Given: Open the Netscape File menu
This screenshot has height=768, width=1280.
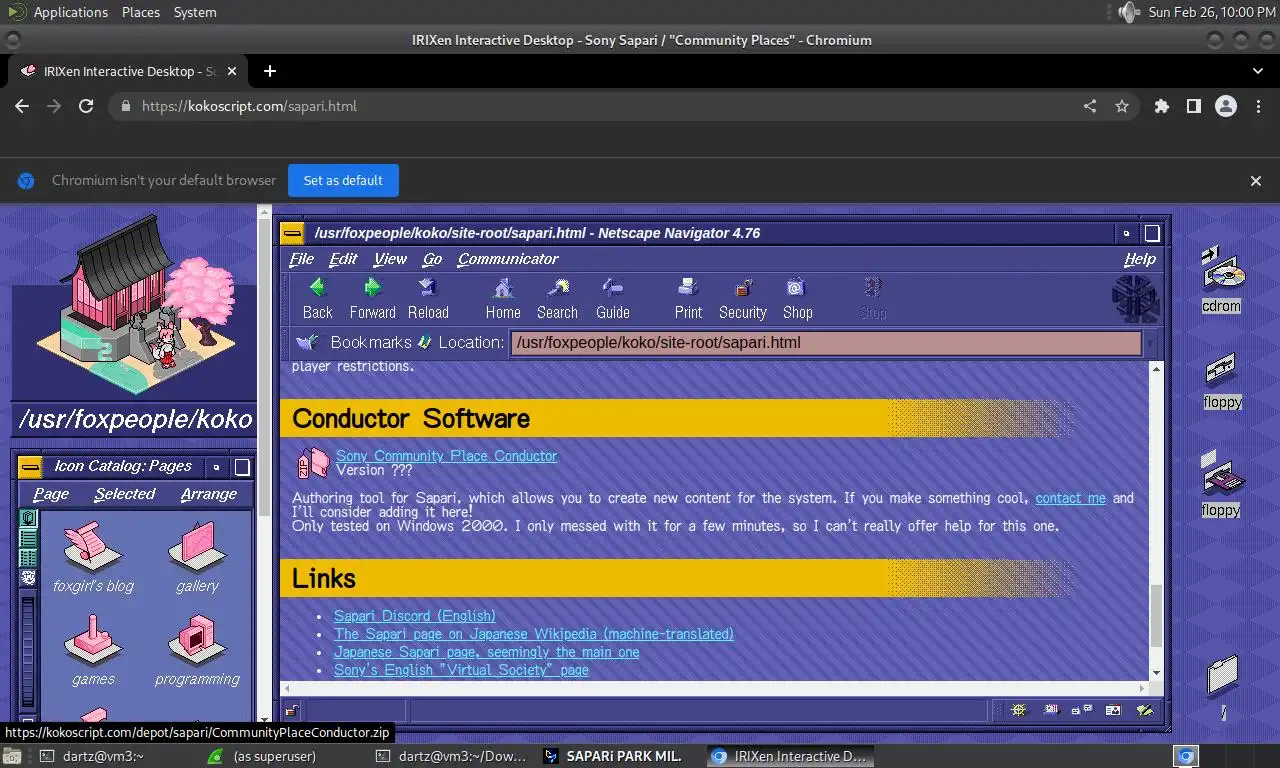Looking at the screenshot, I should 301,259.
